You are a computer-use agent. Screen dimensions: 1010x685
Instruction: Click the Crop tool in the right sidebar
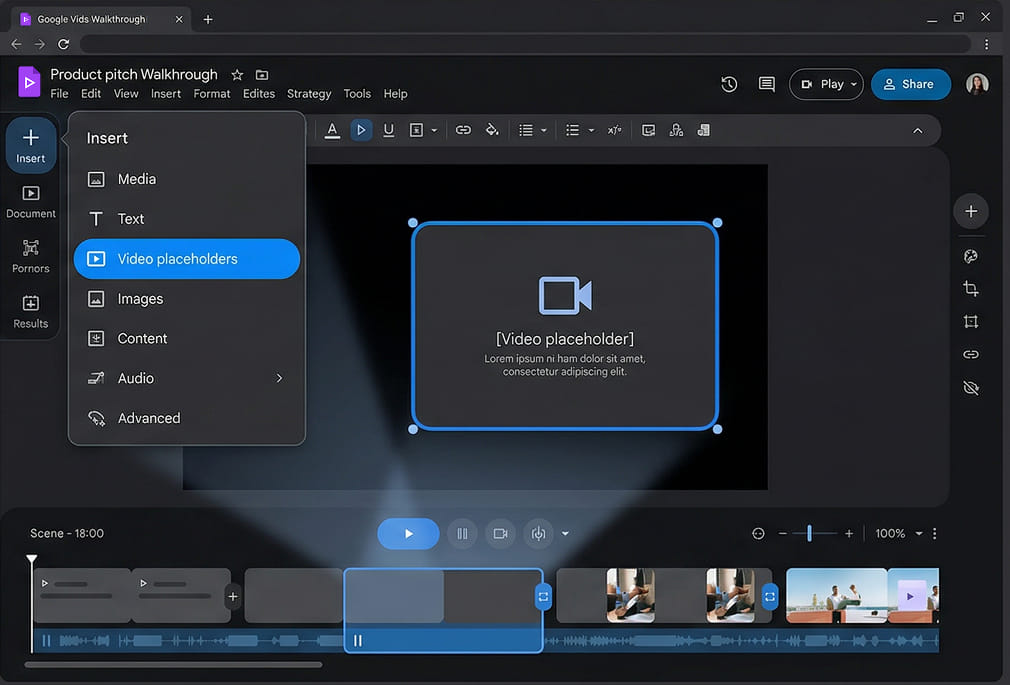coord(970,288)
